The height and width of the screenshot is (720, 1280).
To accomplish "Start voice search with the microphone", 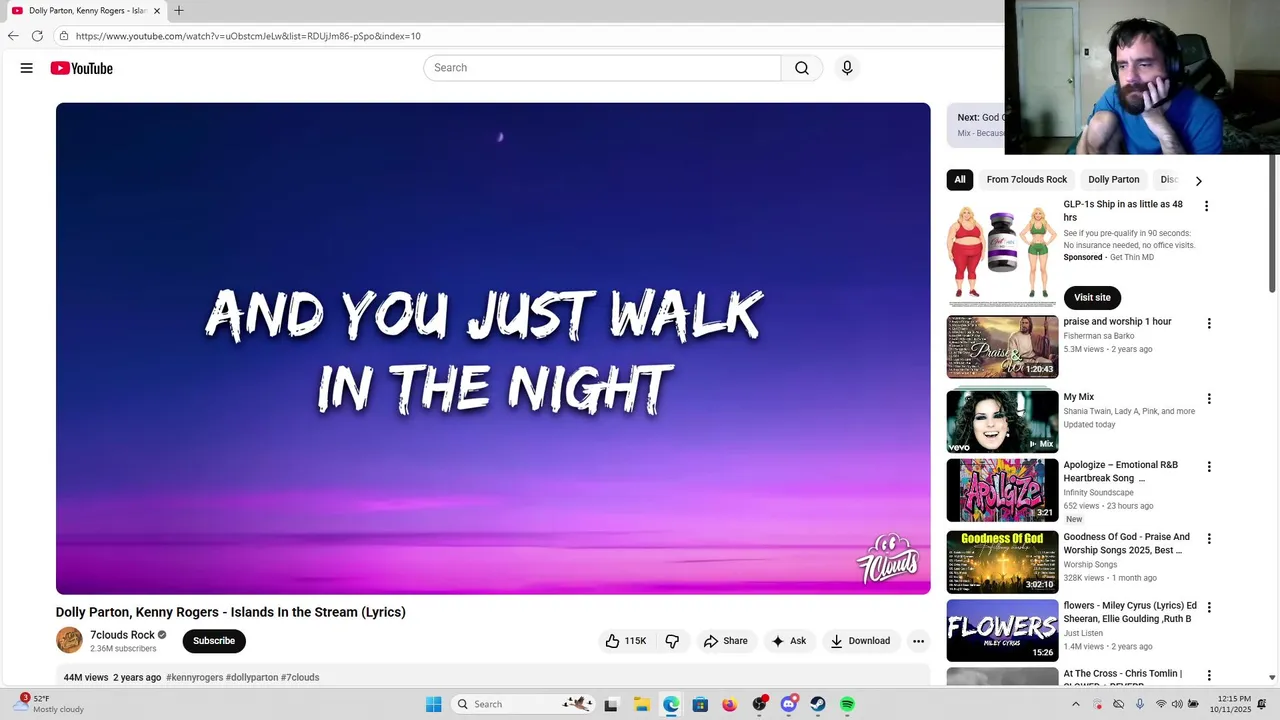I will pyautogui.click(x=847, y=68).
